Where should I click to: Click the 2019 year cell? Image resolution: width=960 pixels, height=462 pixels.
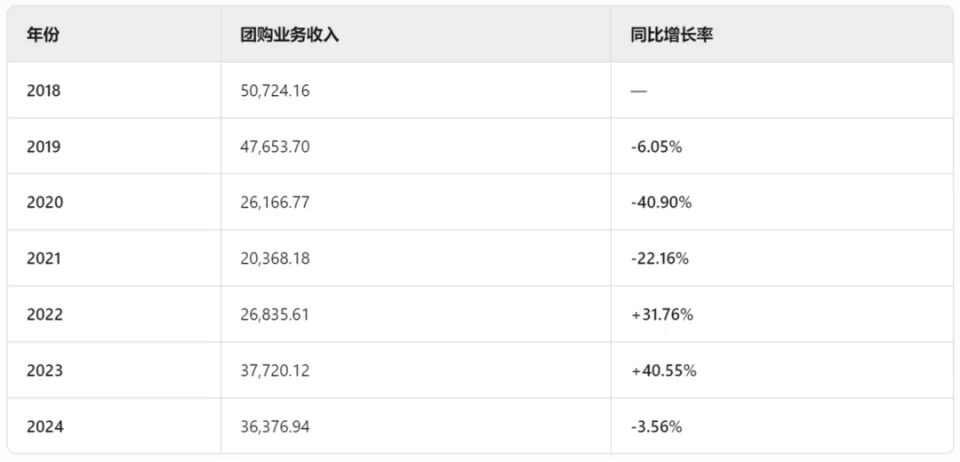click(x=44, y=147)
